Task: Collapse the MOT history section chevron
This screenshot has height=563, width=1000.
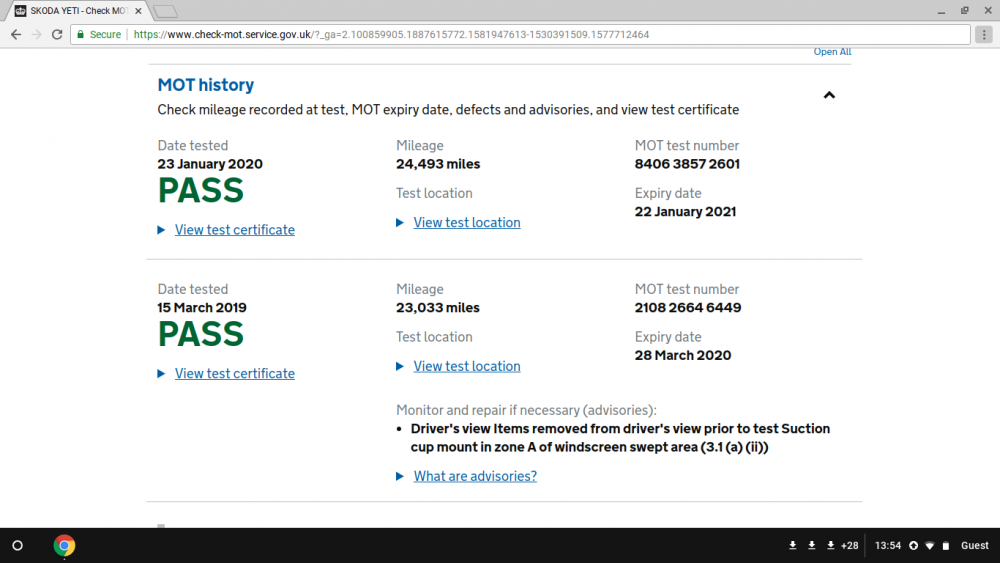Action: click(829, 95)
